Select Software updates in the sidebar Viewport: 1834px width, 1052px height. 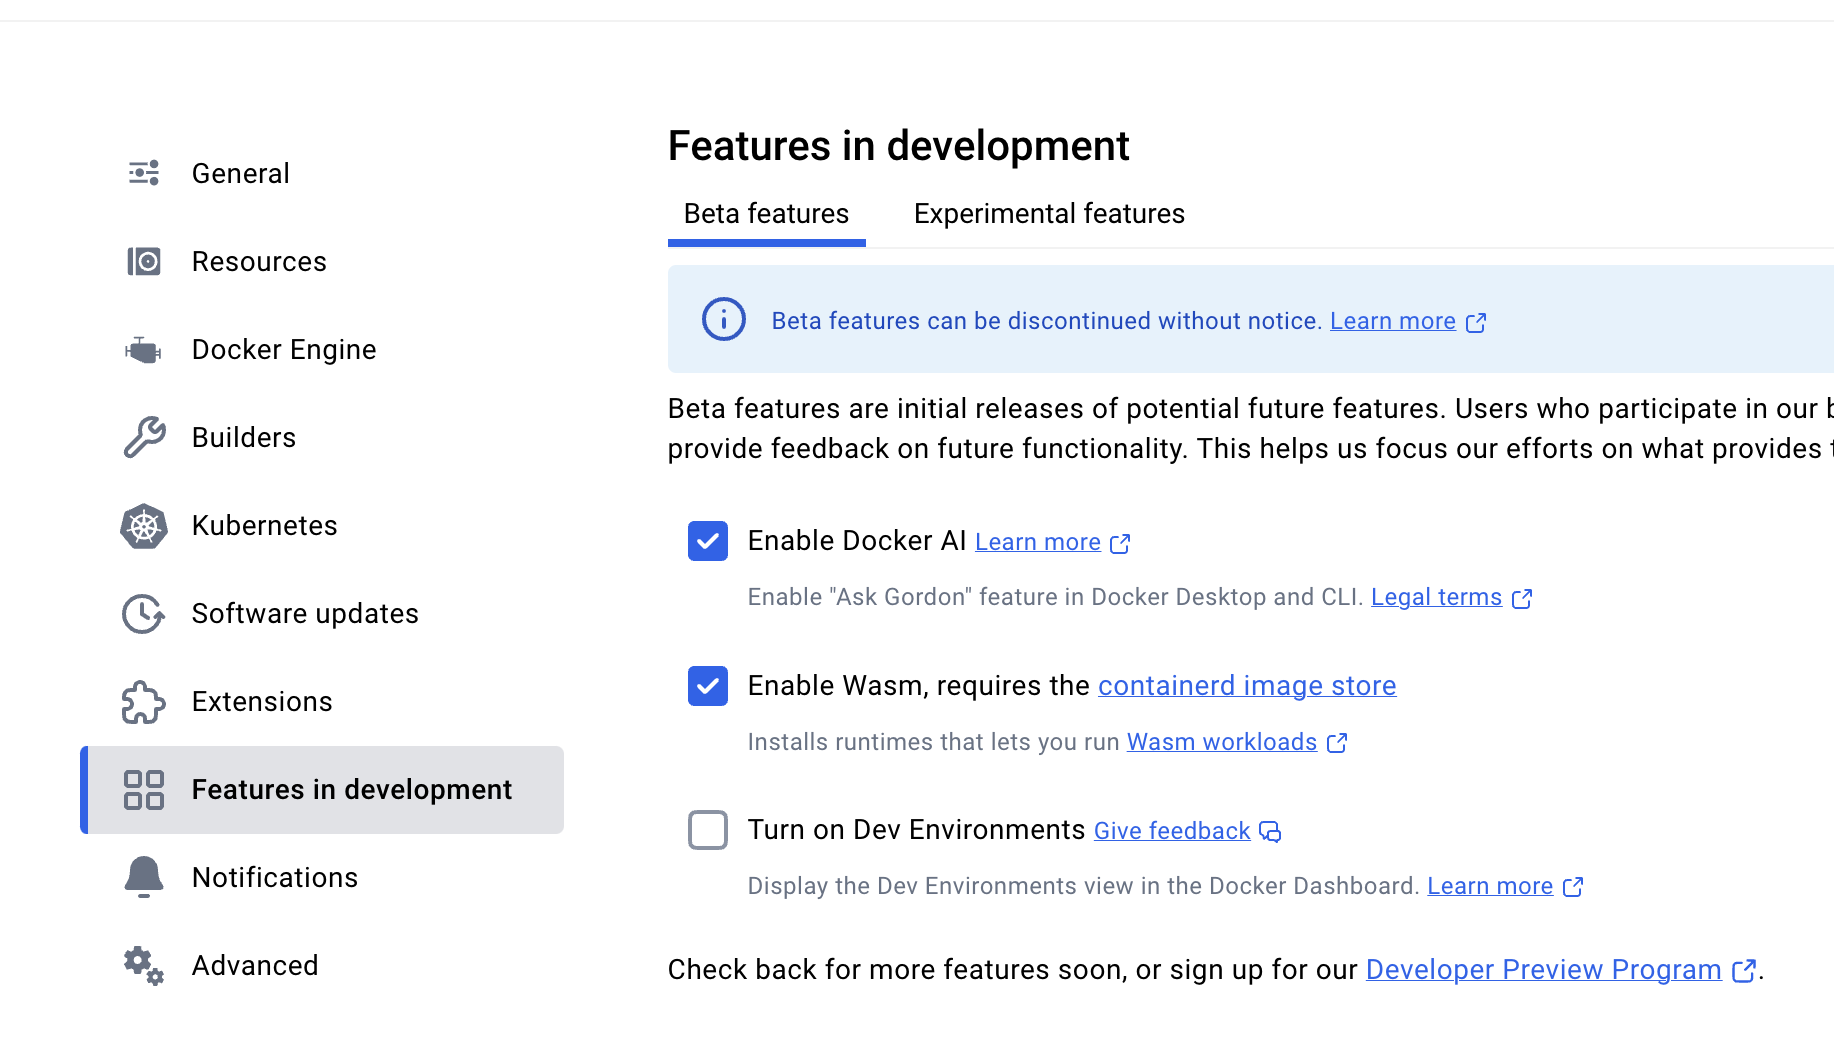(x=322, y=614)
